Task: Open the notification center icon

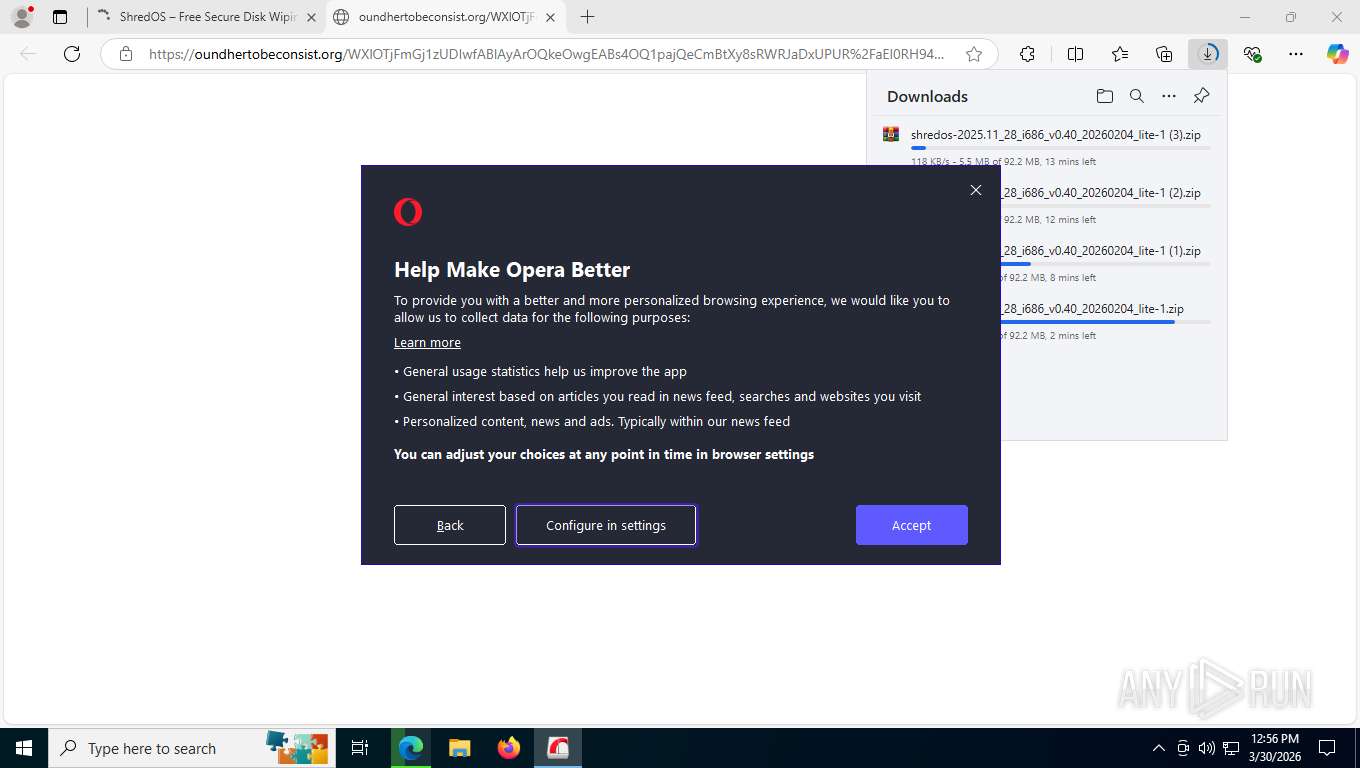Action: coord(1327,748)
